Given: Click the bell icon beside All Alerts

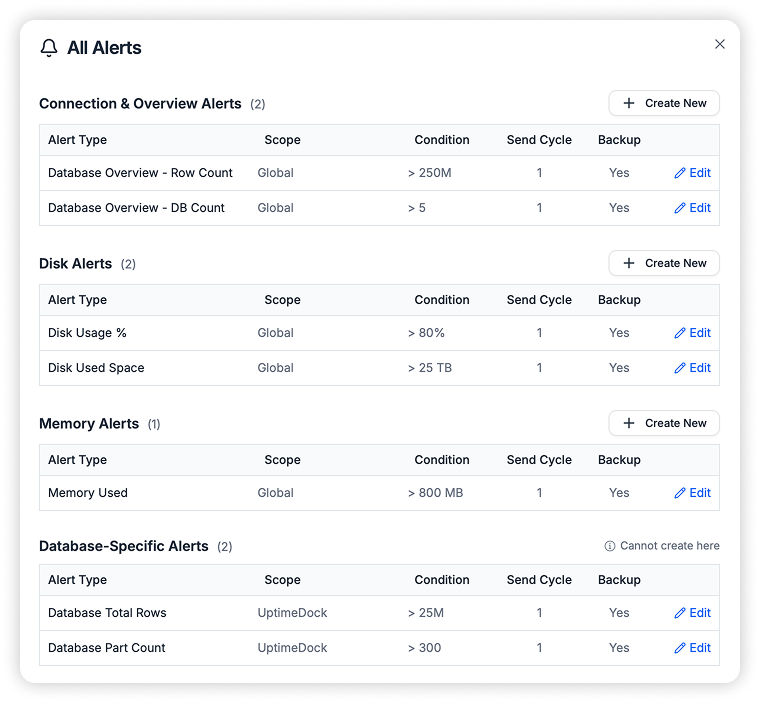Looking at the screenshot, I should pos(49,48).
